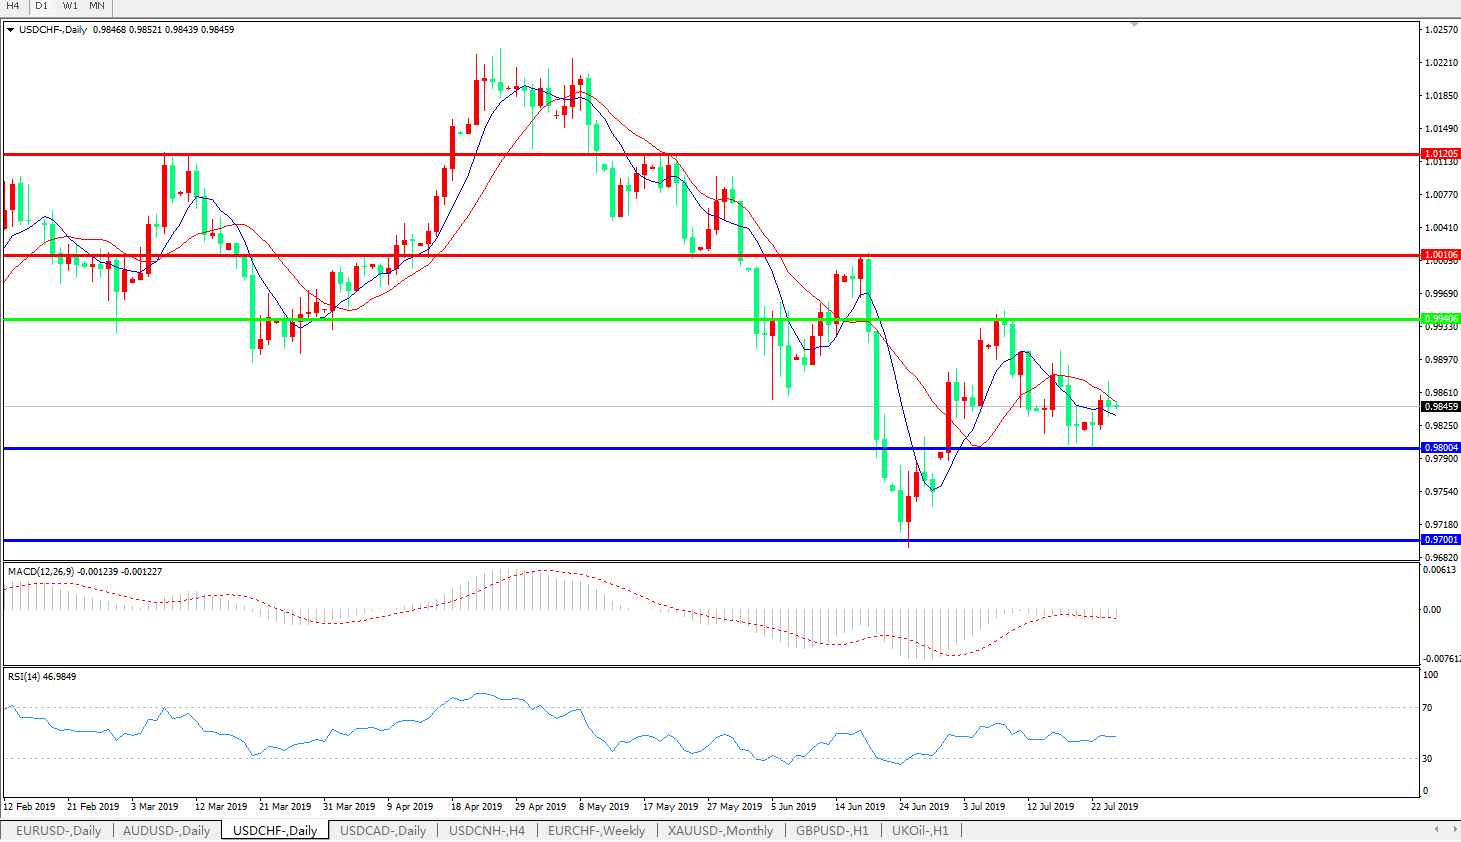Open the USDCAD-,Daily chart tab
This screenshot has width=1461, height=842.
point(382,830)
